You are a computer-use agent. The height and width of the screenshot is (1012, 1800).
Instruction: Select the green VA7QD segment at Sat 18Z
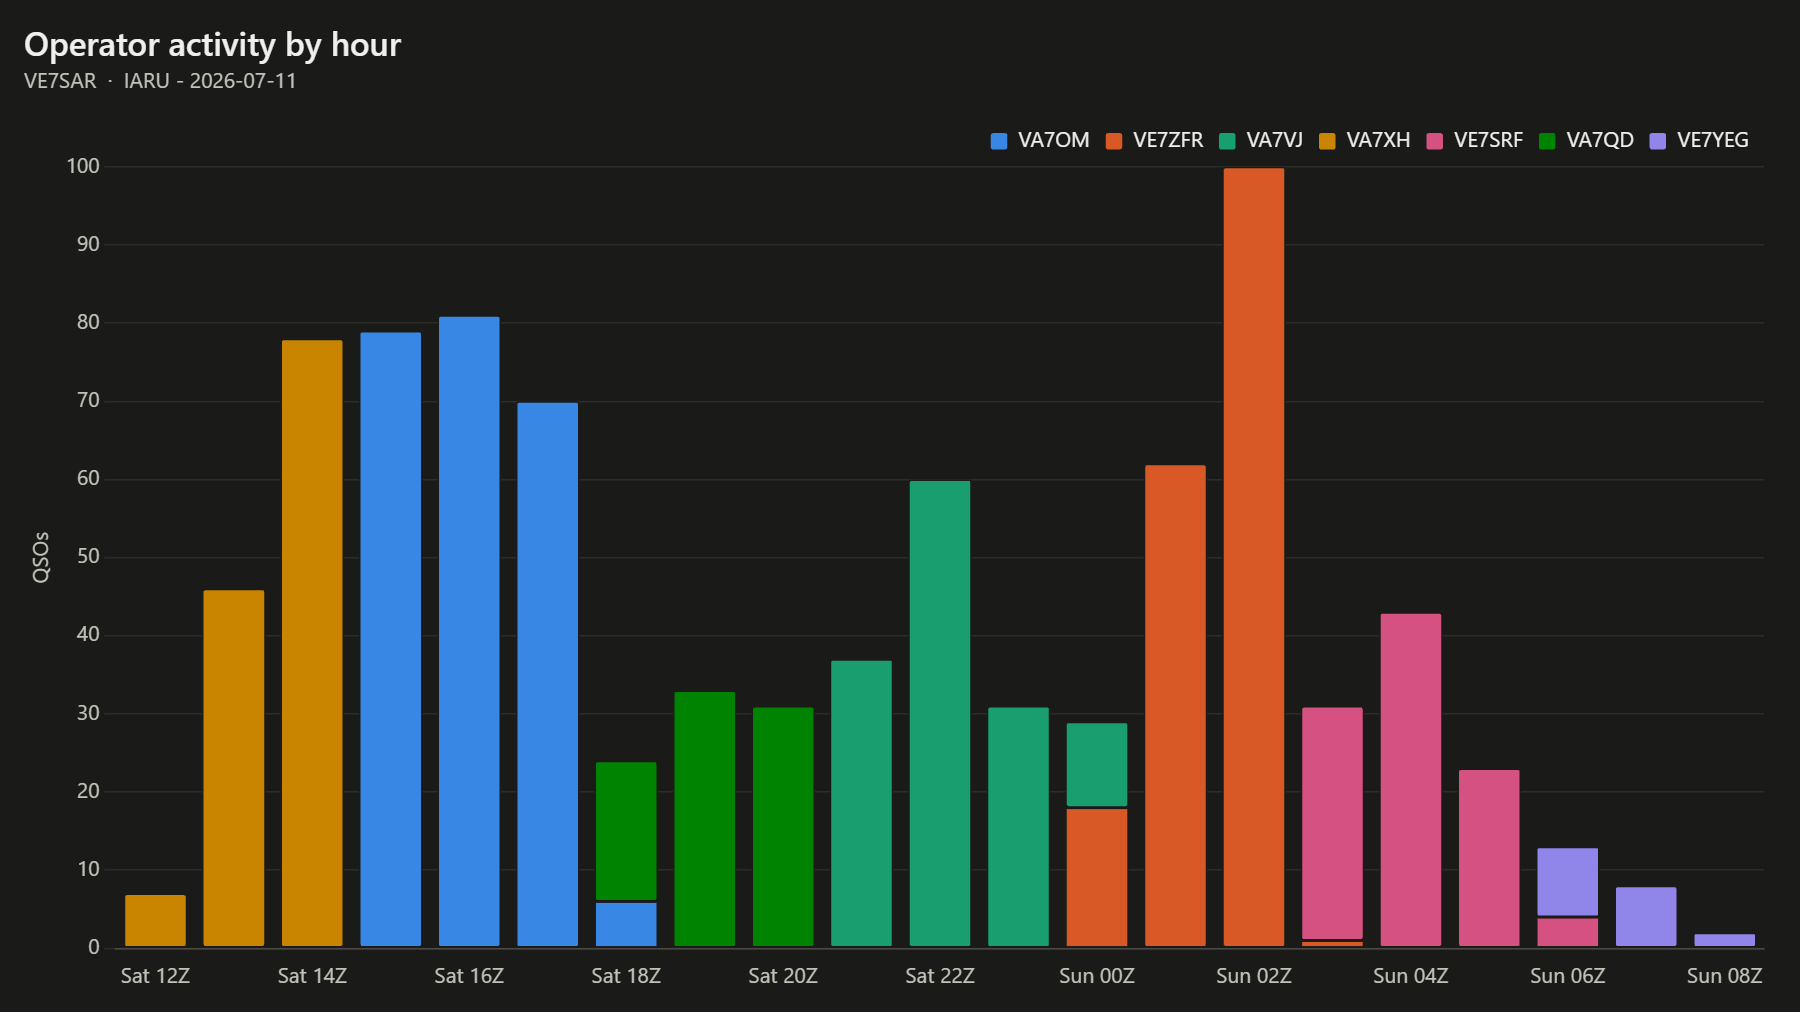tap(626, 831)
